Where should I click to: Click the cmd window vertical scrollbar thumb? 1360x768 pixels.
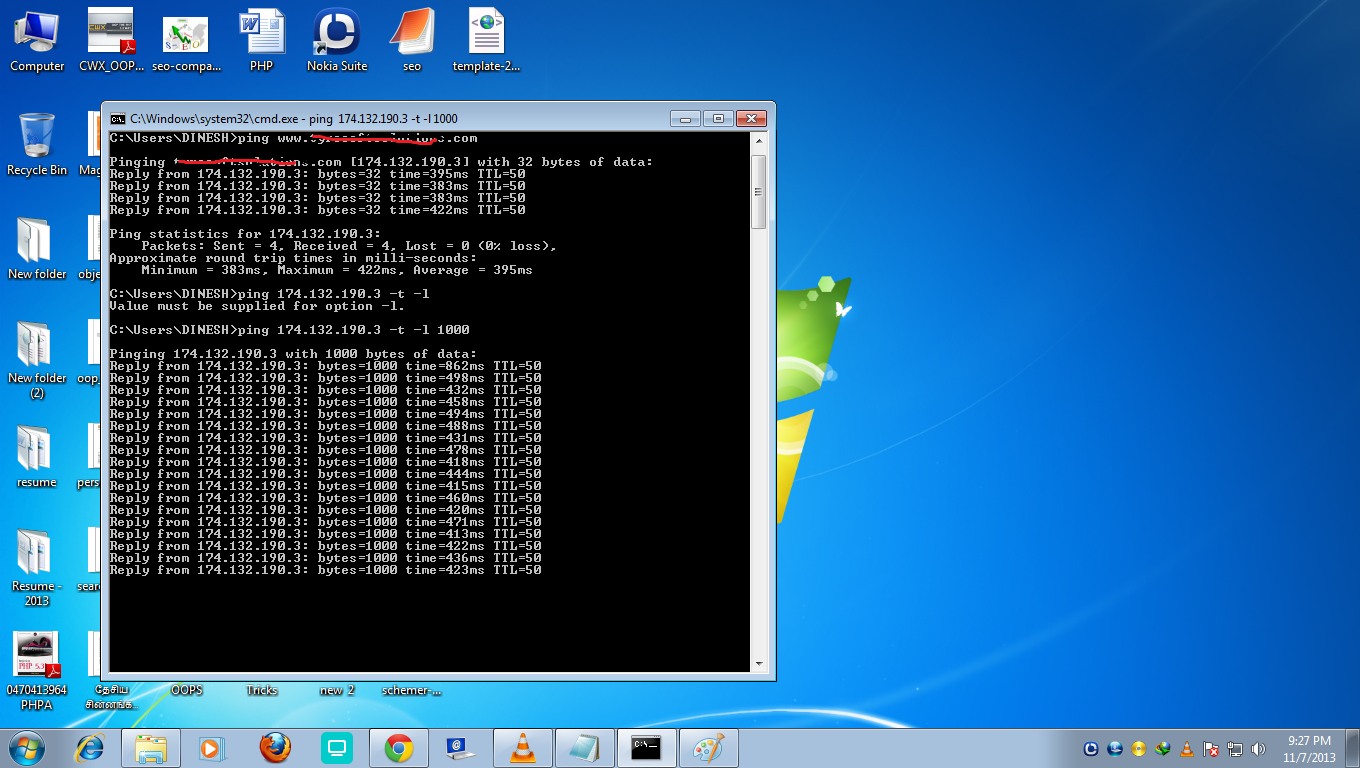(759, 191)
